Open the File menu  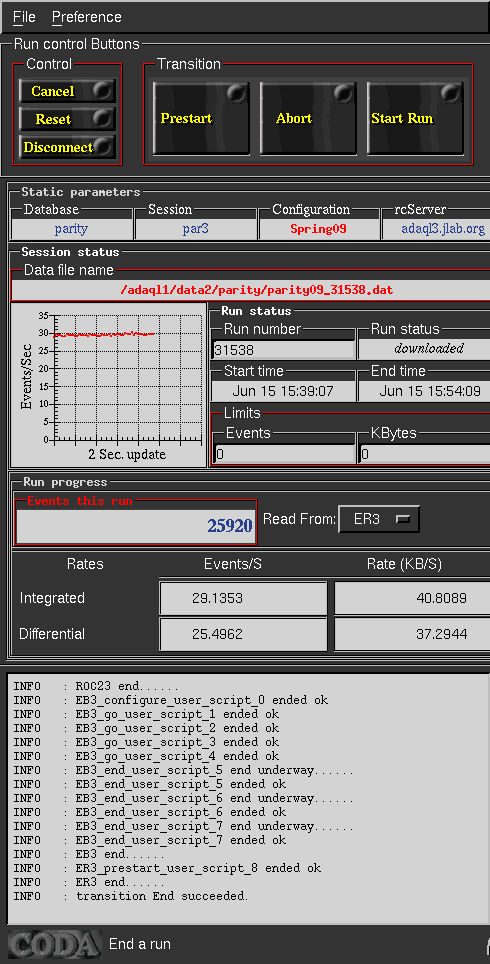(24, 17)
